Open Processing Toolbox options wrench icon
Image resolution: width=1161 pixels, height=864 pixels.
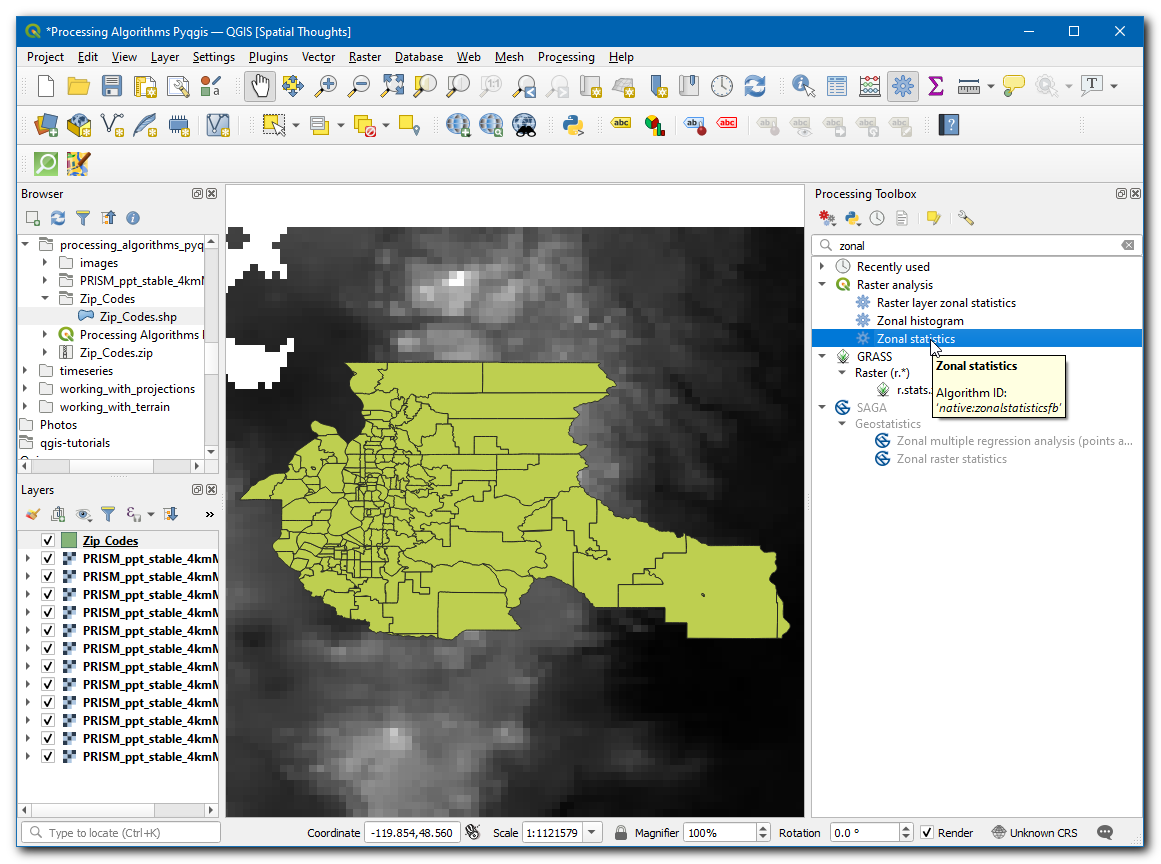[965, 218]
